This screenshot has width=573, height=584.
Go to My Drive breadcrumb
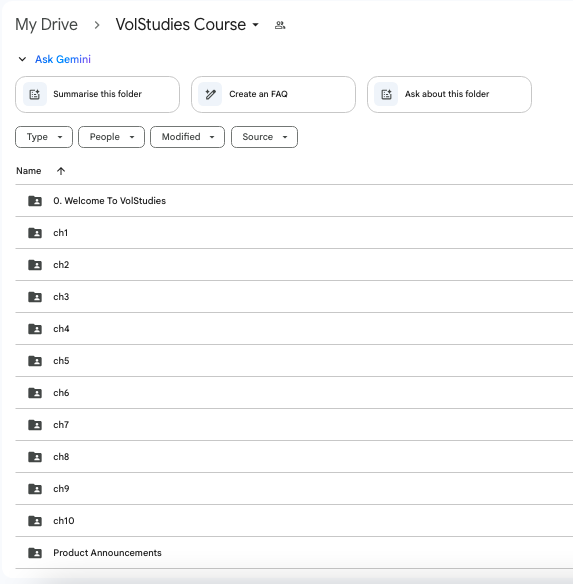click(x=47, y=25)
